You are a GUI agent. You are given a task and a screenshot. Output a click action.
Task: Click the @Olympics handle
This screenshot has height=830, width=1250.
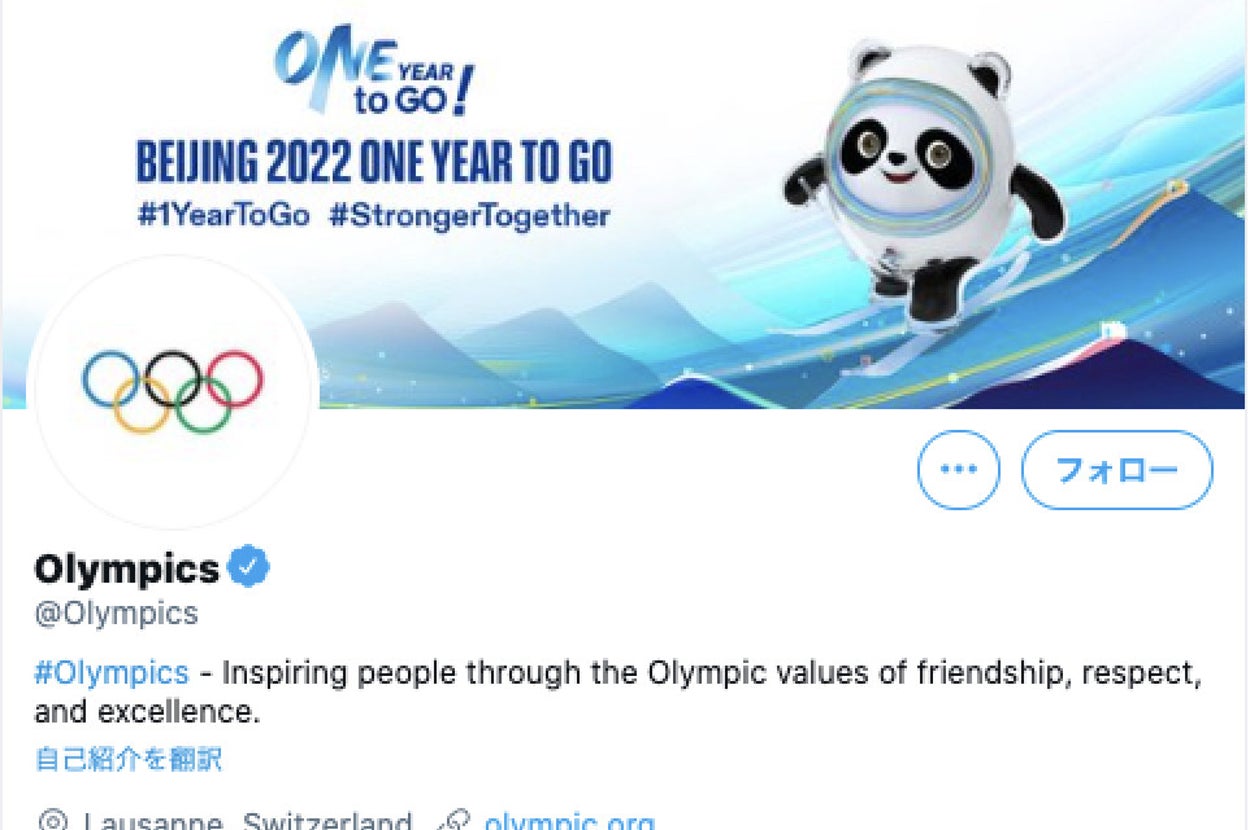coord(116,612)
